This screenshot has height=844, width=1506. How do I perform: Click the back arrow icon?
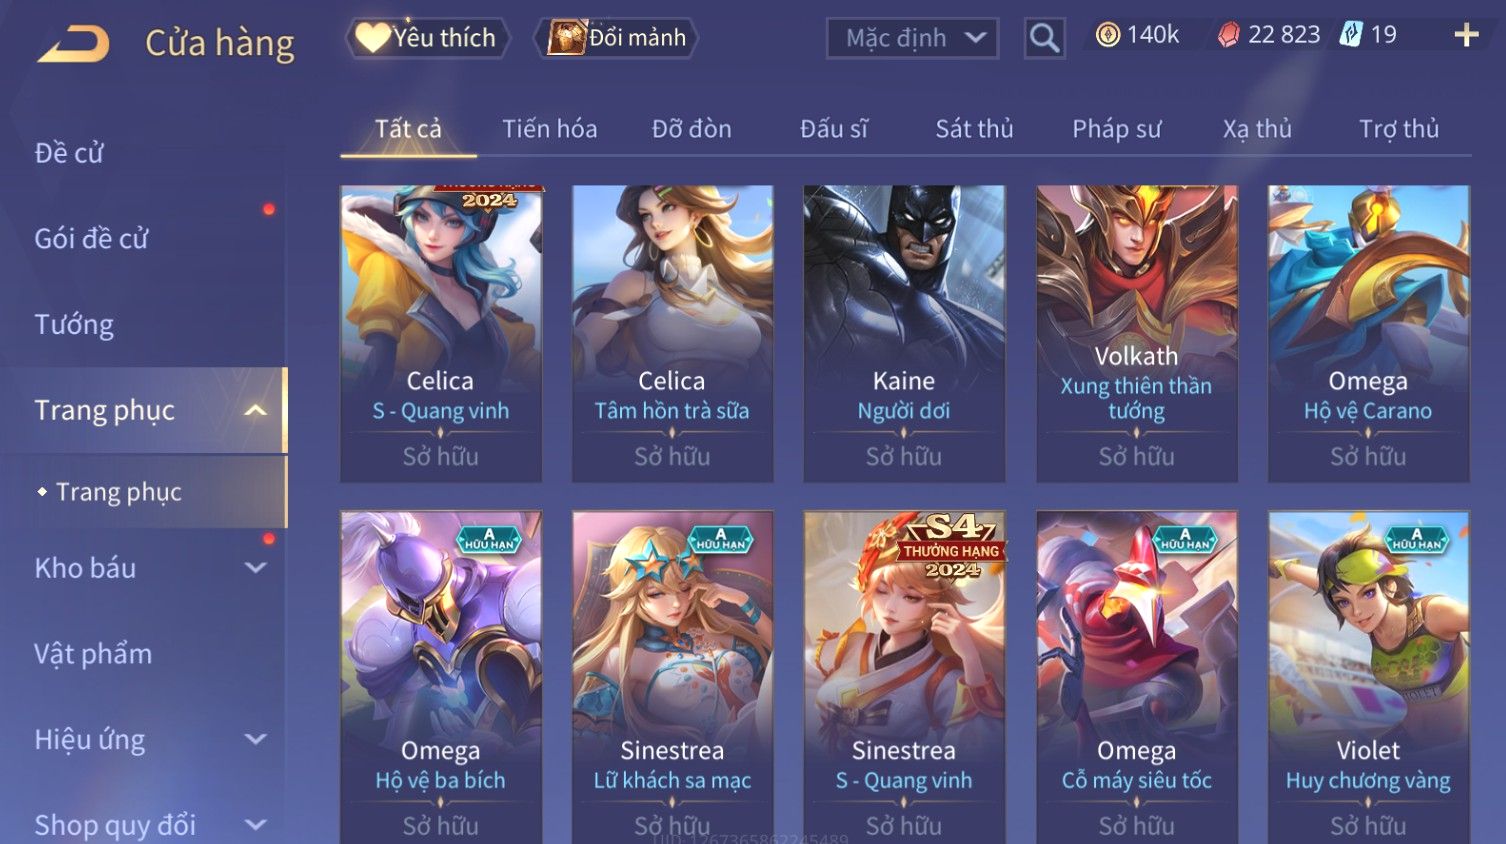point(74,44)
